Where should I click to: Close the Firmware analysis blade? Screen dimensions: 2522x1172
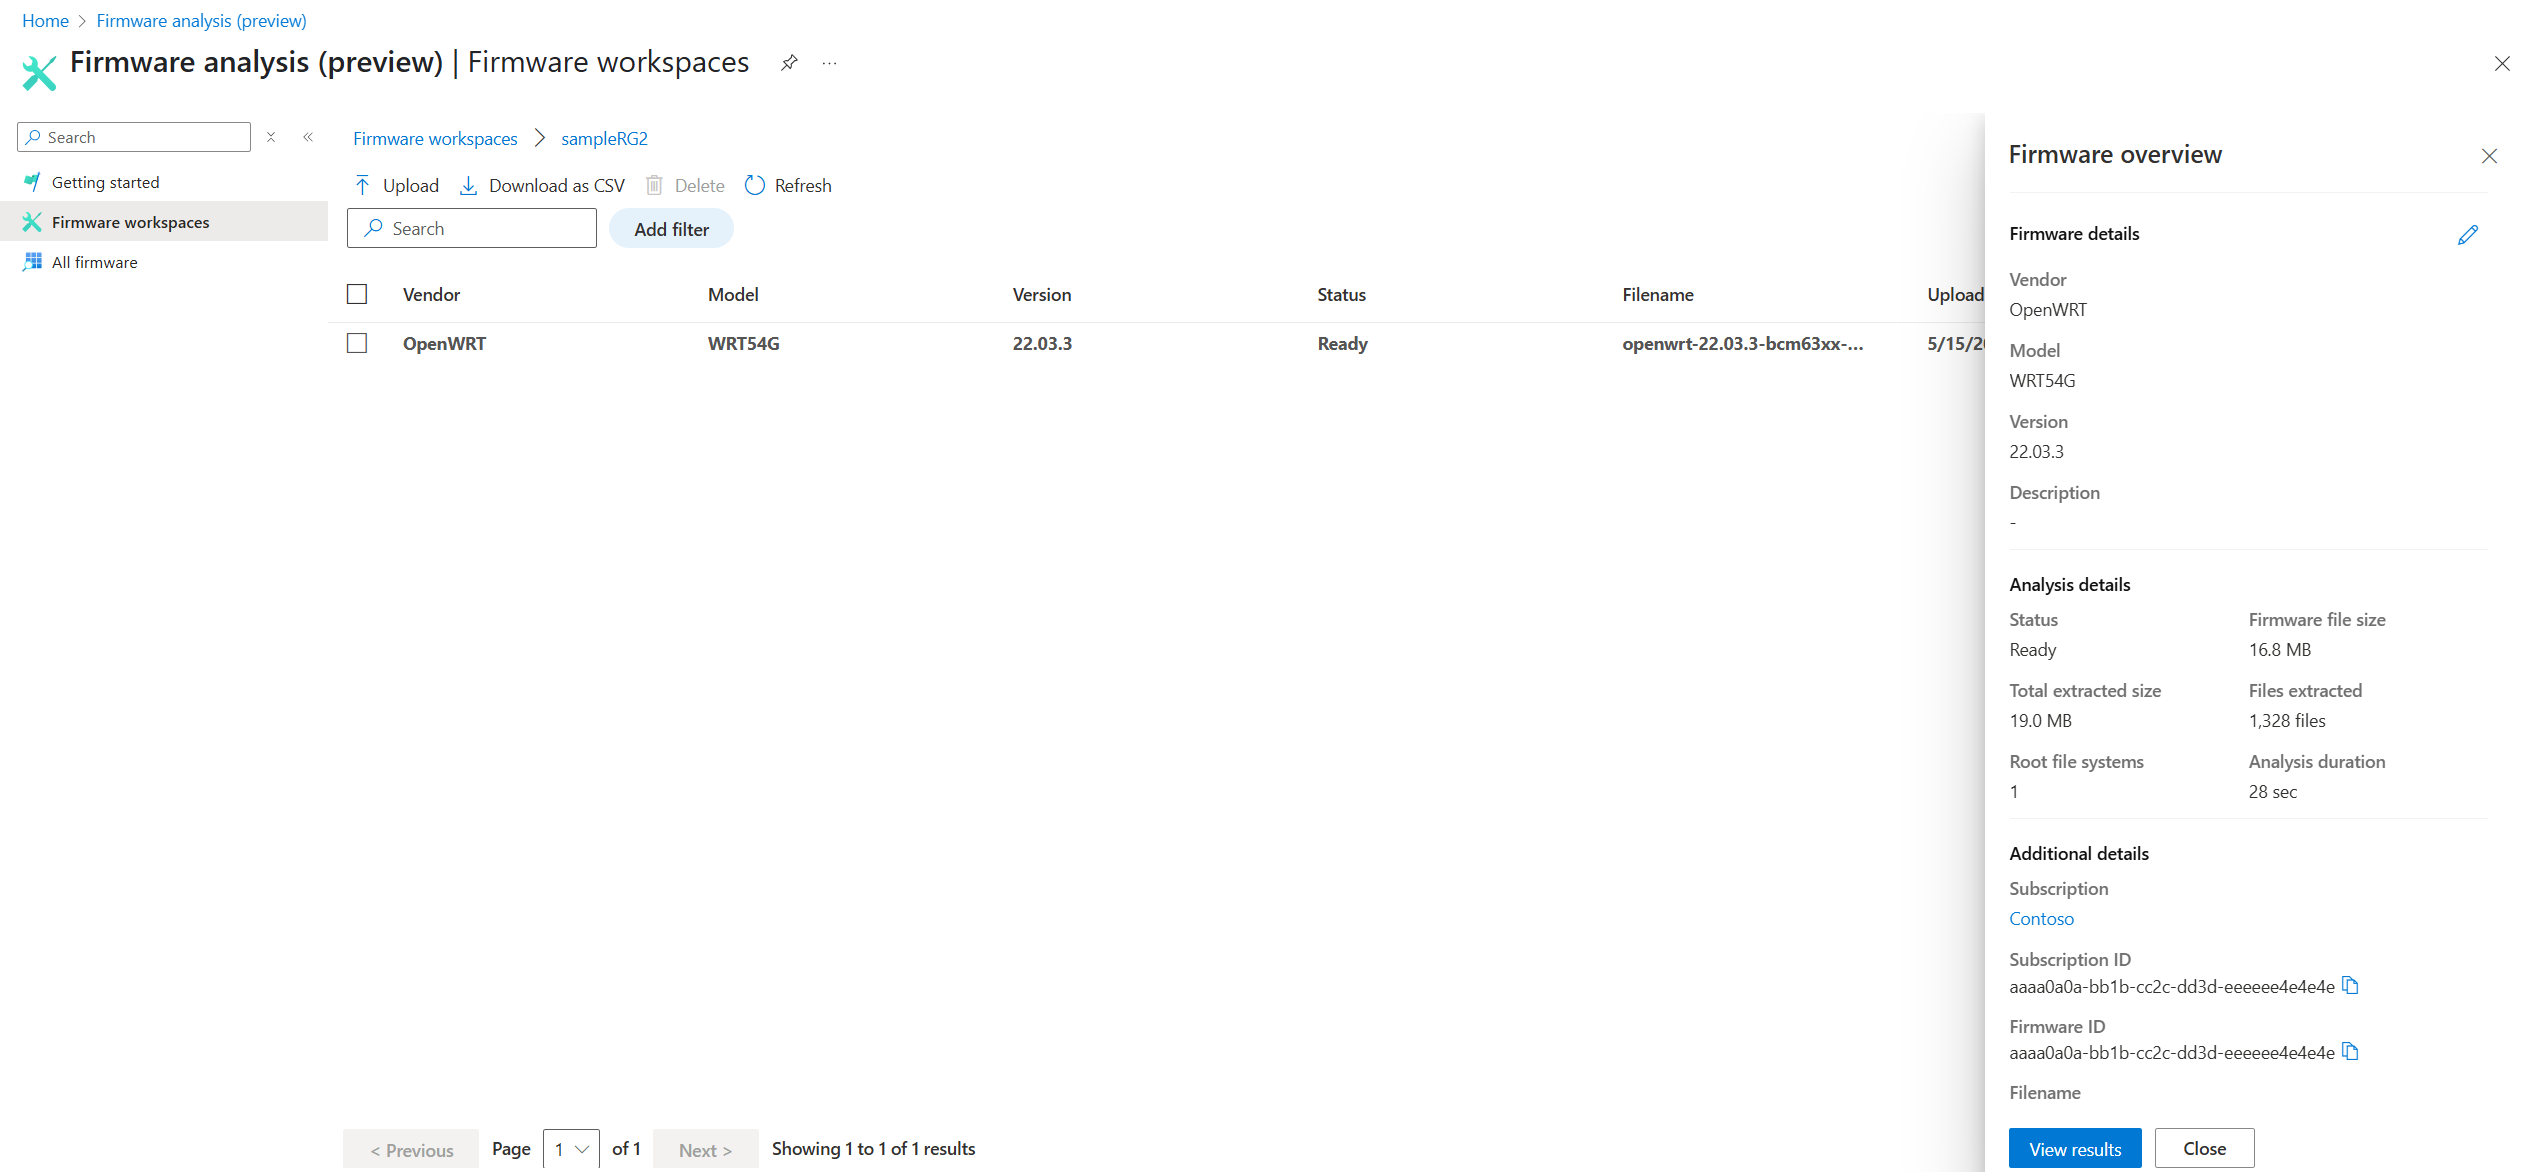[x=2502, y=64]
